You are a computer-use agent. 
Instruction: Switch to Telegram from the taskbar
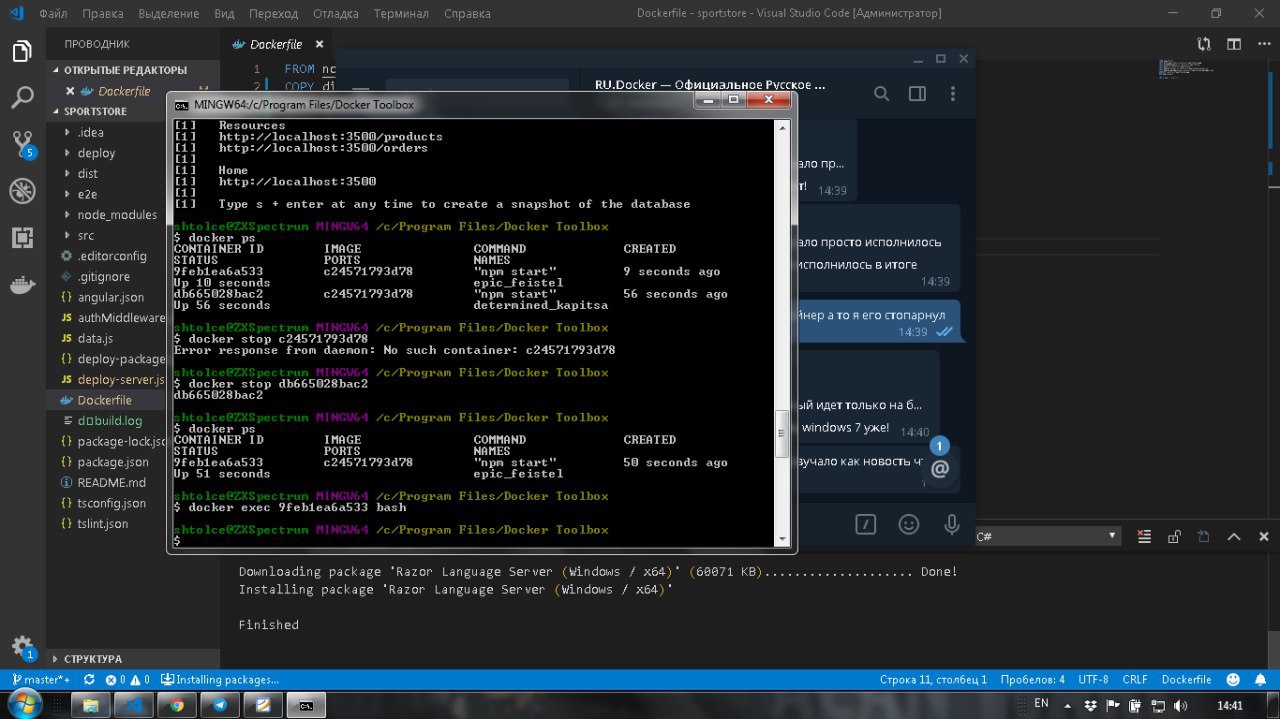click(x=220, y=705)
